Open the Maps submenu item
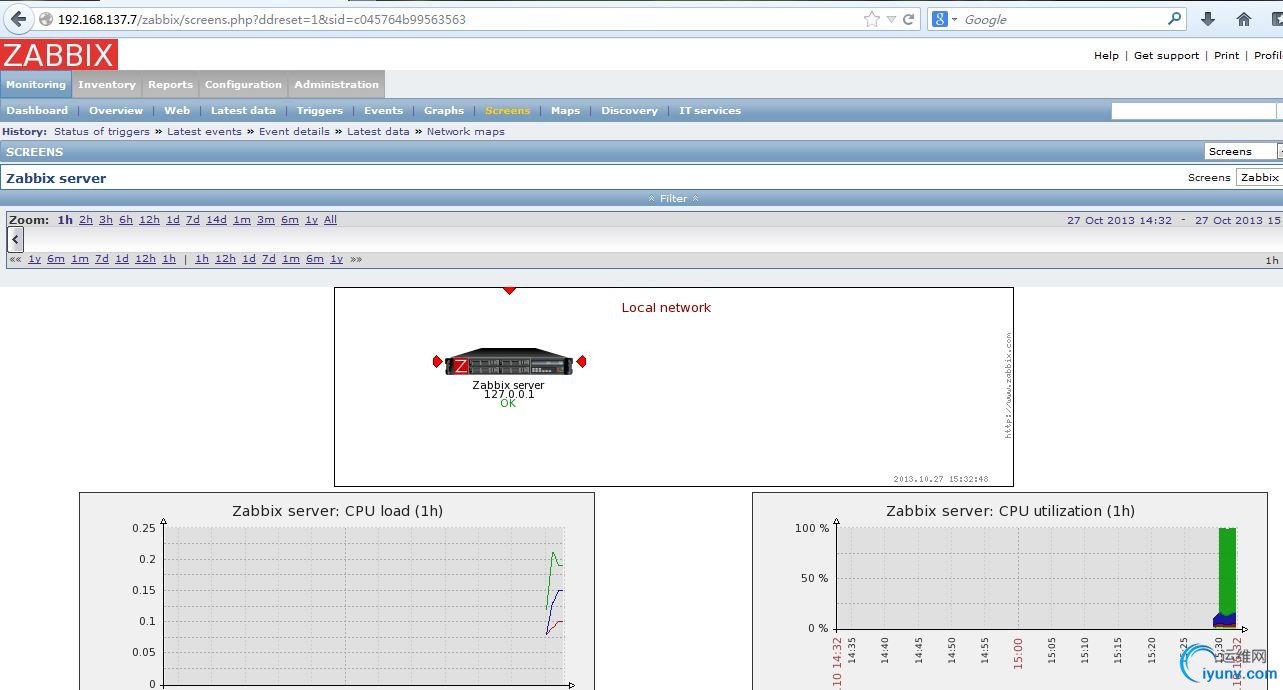The image size is (1283, 690). pyautogui.click(x=565, y=111)
